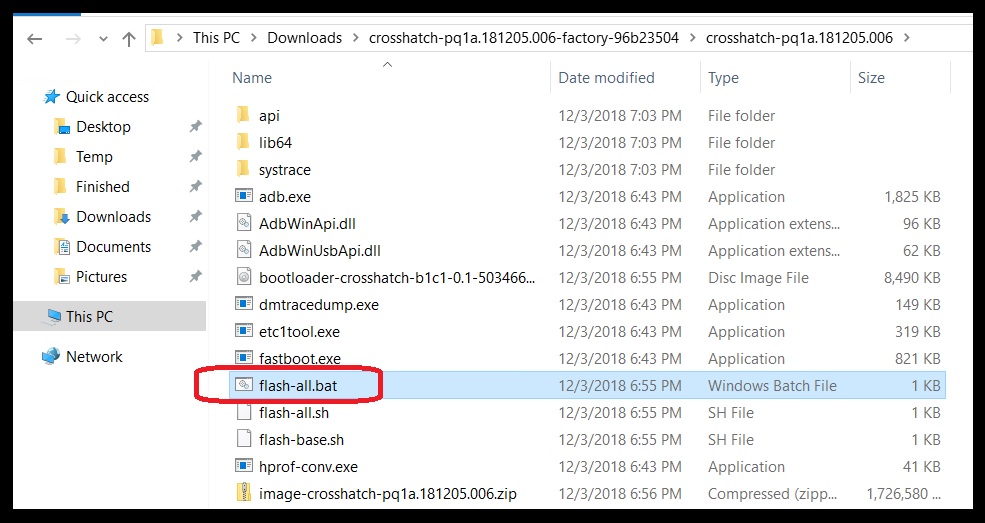This screenshot has height=523, width=985.
Task: Select the file name adb.exe
Action: (285, 197)
